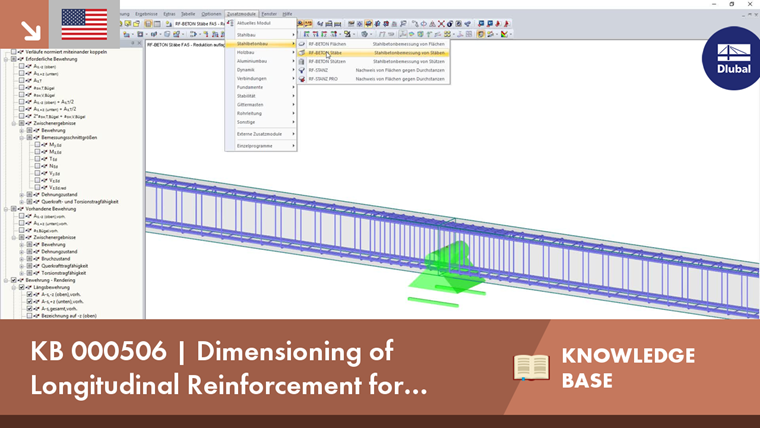This screenshot has width=760, height=428.
Task: Click the US flag language icon
Action: point(84,24)
